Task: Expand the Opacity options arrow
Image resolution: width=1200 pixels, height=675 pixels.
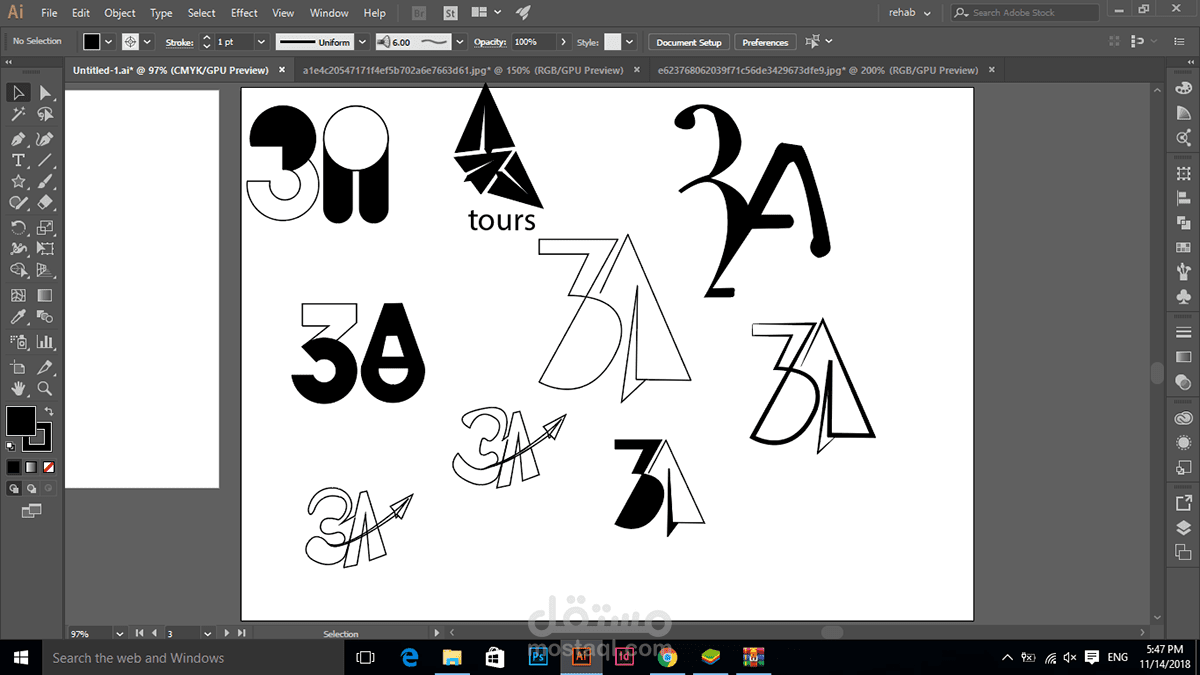Action: [564, 42]
